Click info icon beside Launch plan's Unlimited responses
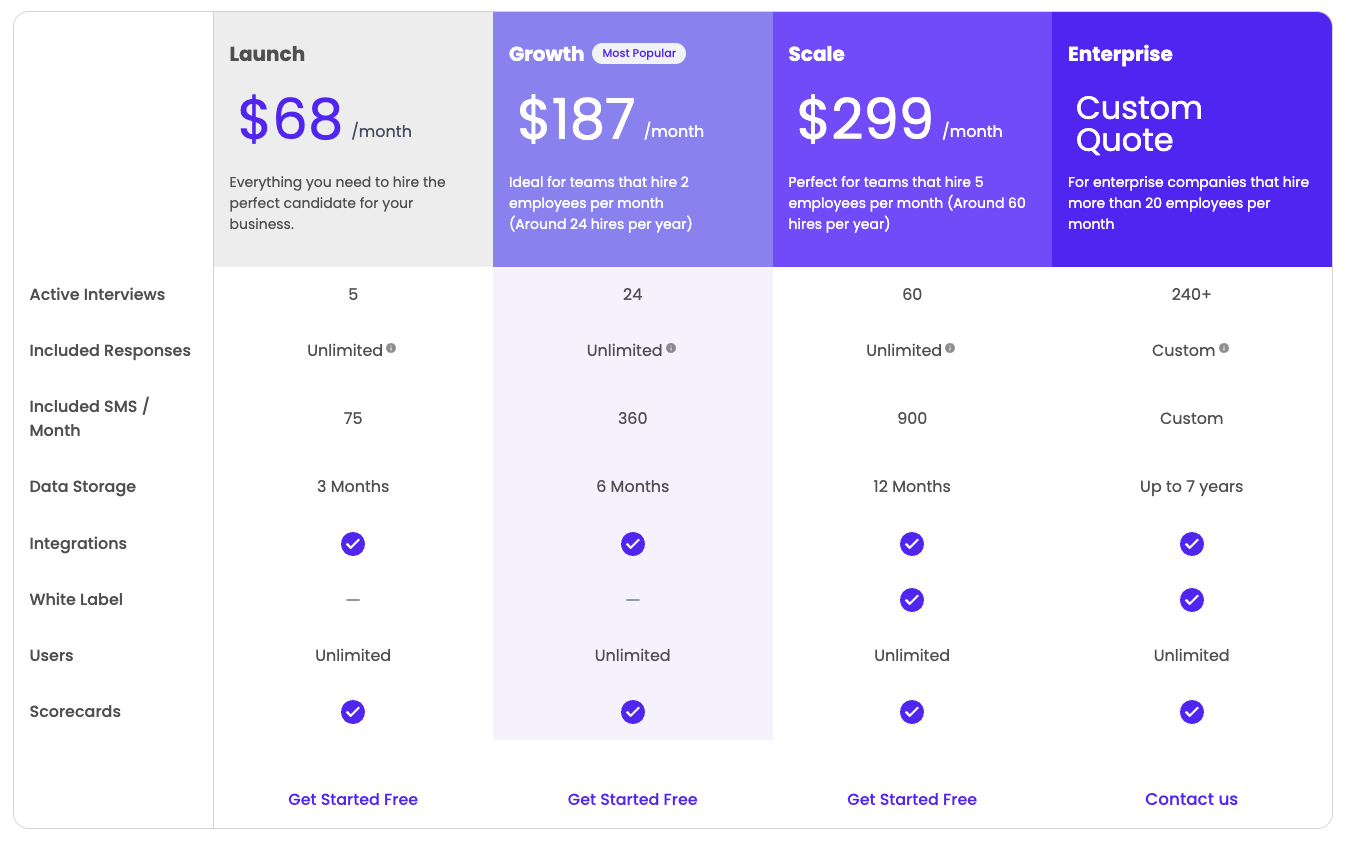 (391, 348)
